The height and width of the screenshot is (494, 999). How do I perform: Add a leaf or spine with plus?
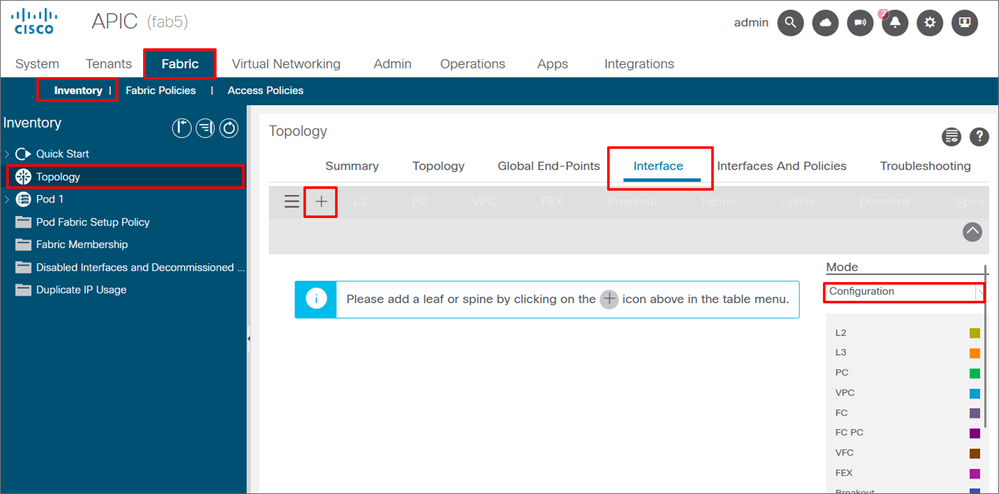[322, 201]
